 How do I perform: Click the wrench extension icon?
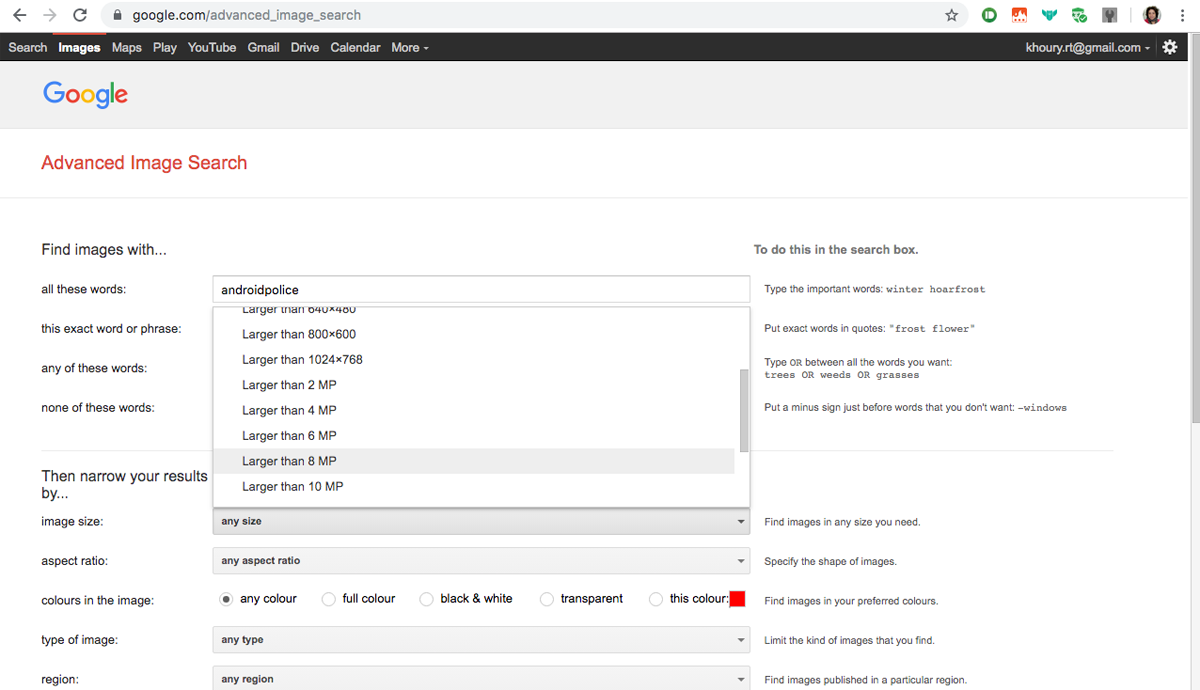1108,15
